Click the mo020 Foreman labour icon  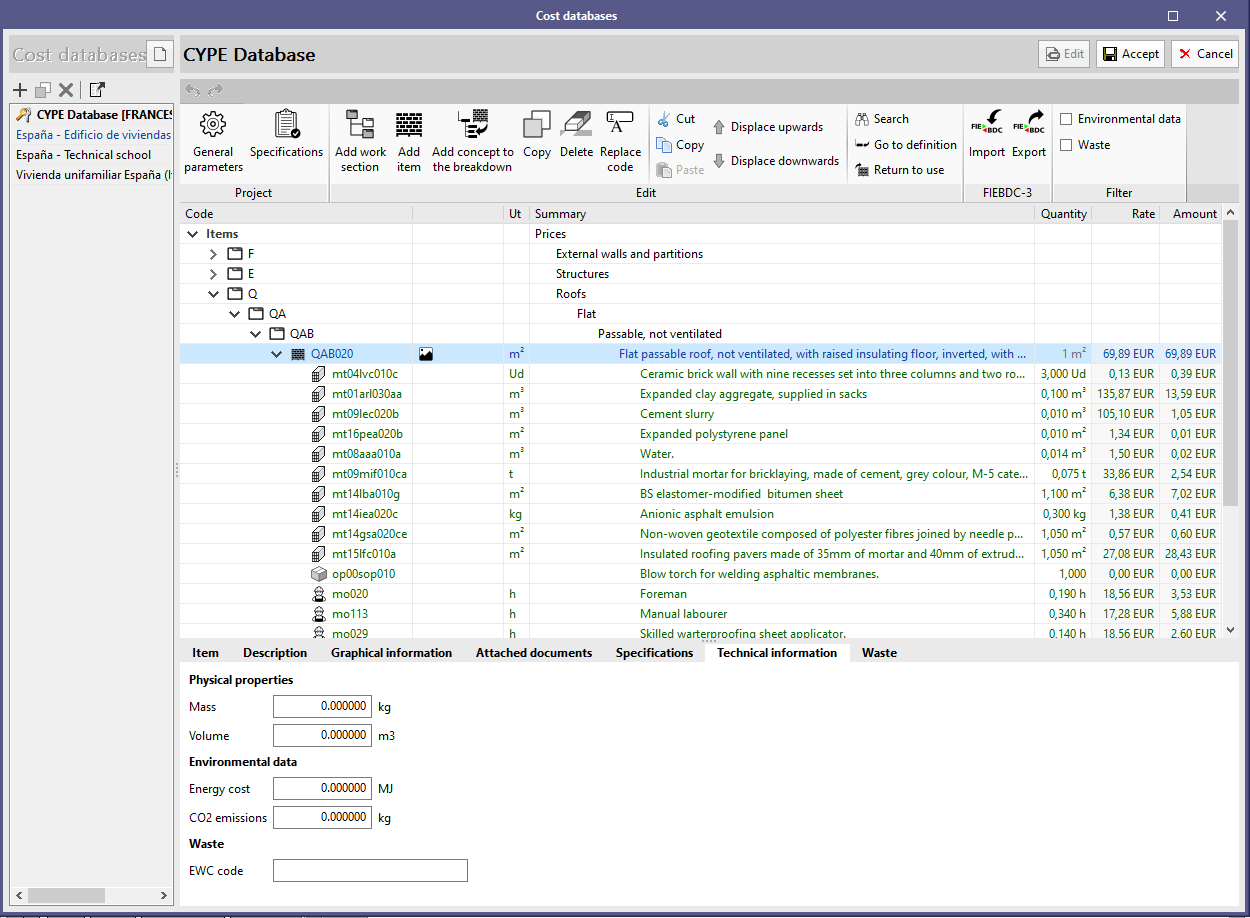click(x=318, y=594)
